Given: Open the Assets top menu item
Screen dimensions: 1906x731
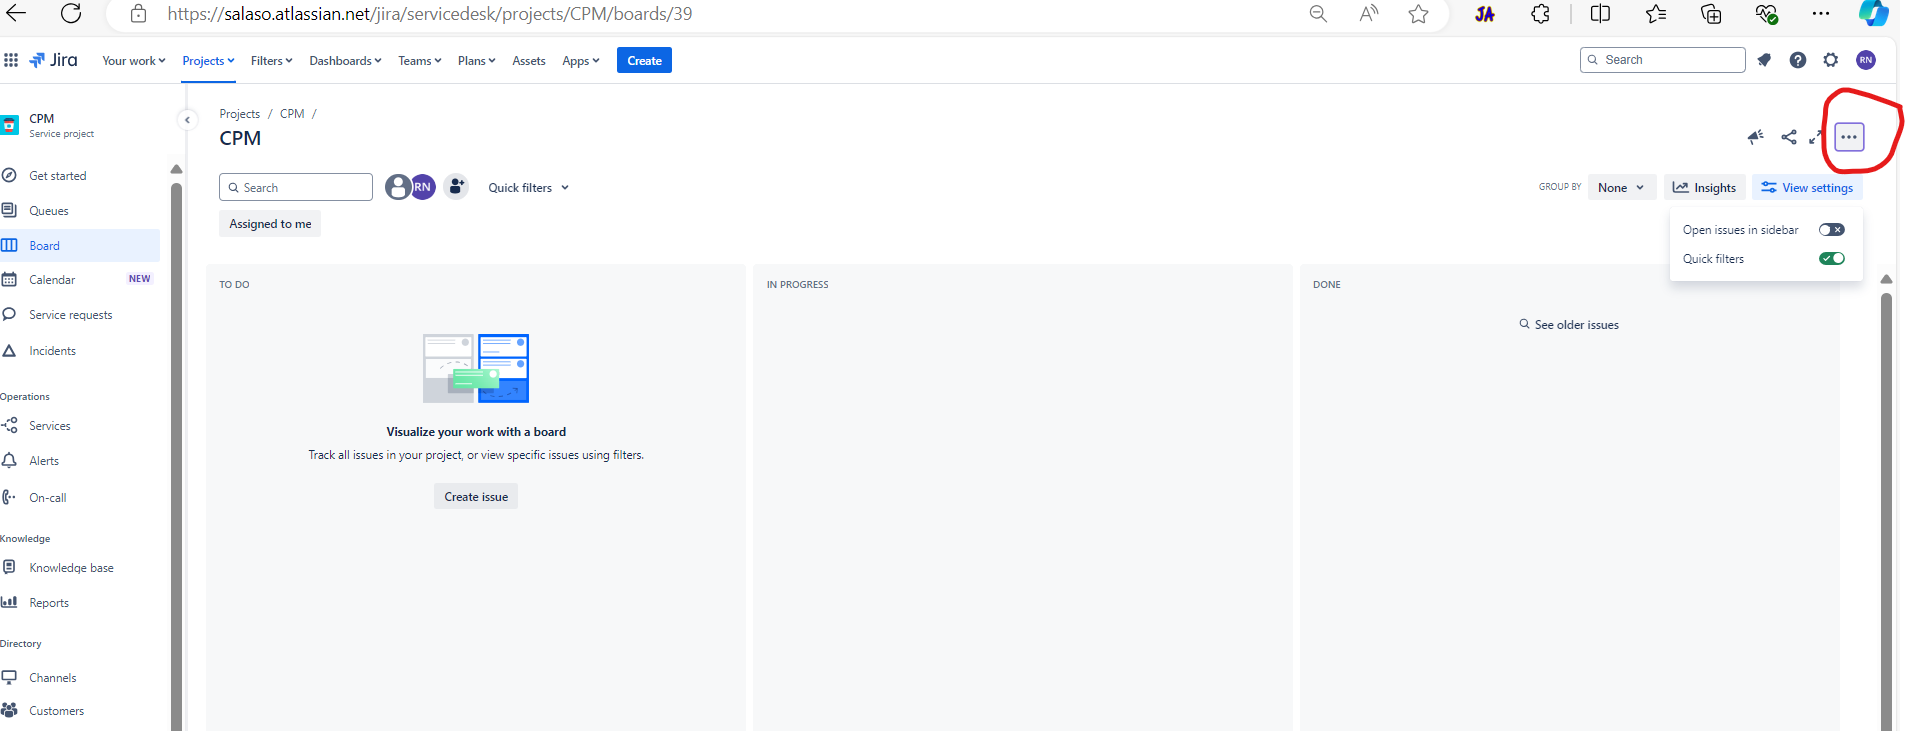Looking at the screenshot, I should pos(529,61).
